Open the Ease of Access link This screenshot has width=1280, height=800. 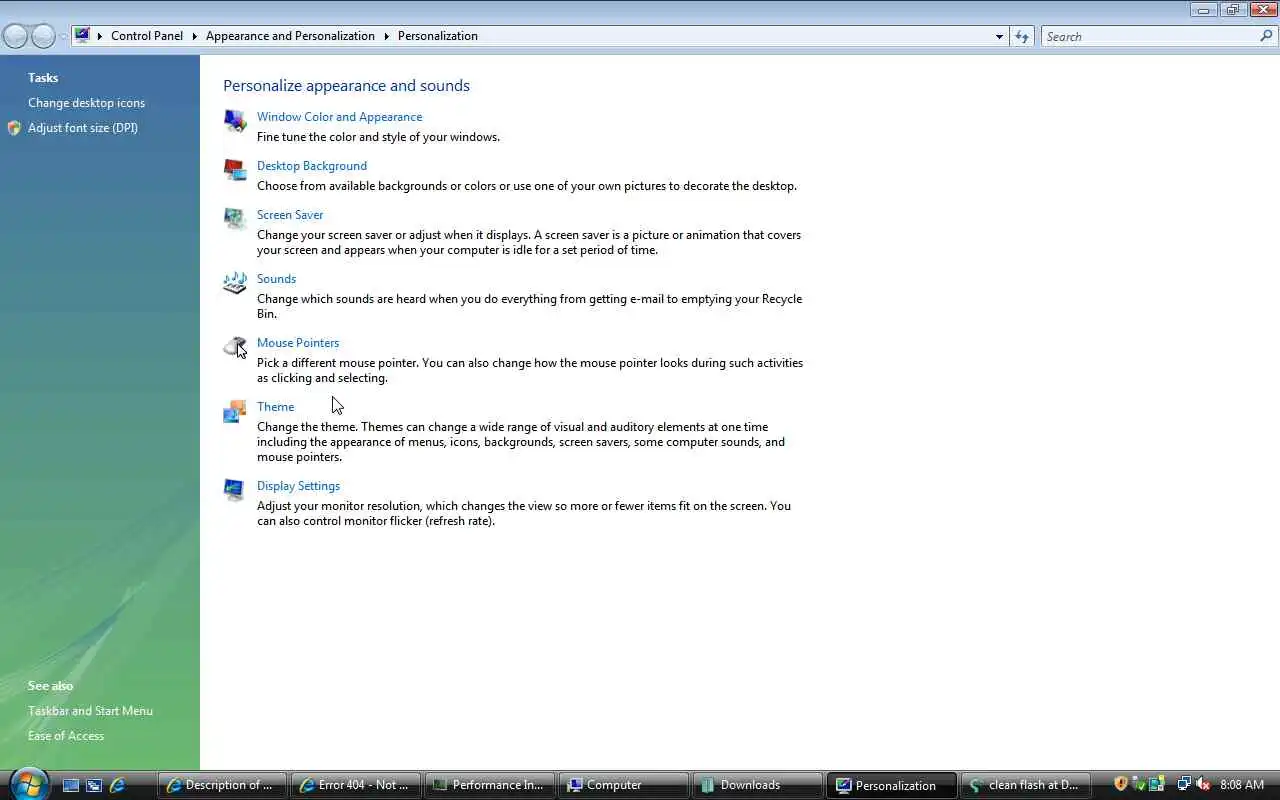[x=66, y=736]
